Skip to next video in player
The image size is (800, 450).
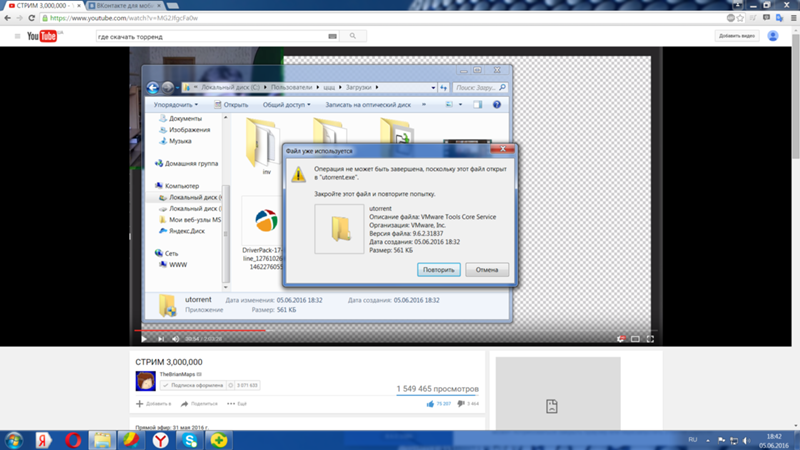pyautogui.click(x=161, y=339)
